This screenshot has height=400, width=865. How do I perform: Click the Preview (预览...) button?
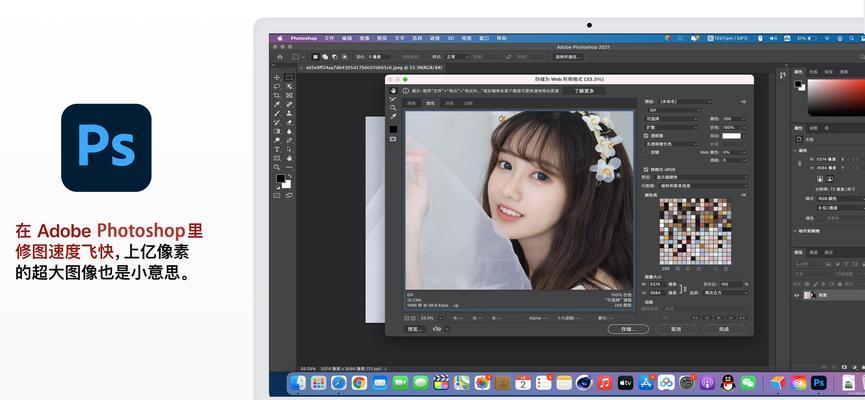point(415,329)
